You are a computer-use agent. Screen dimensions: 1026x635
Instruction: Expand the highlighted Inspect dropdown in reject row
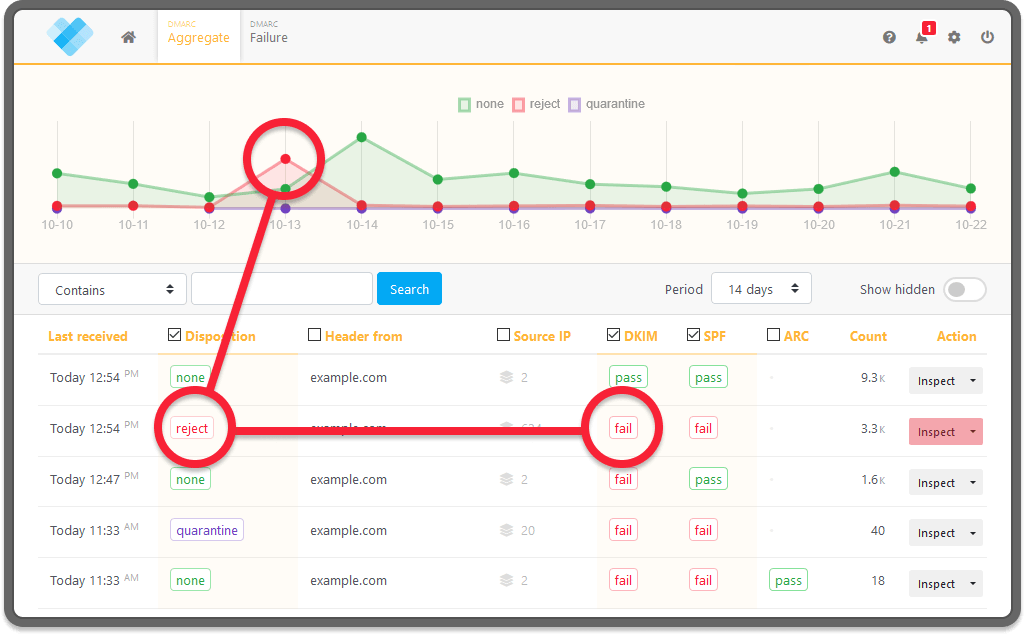click(x=972, y=432)
